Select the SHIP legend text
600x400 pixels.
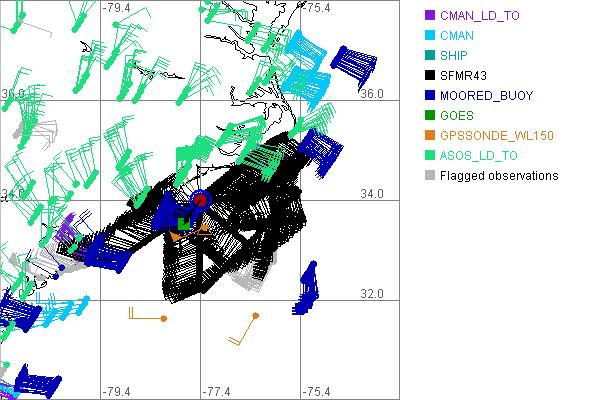point(456,55)
